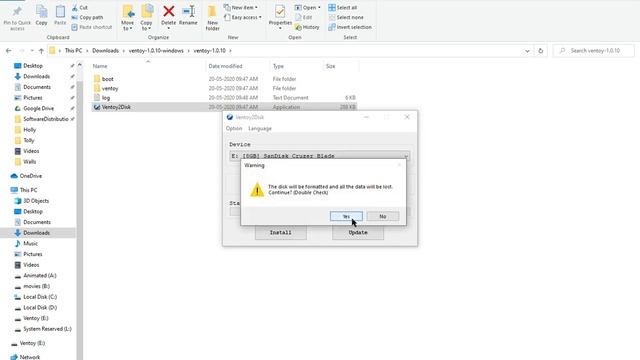Go back with the back arrow
Viewport: 640px width, 360px height.
click(x=9, y=51)
